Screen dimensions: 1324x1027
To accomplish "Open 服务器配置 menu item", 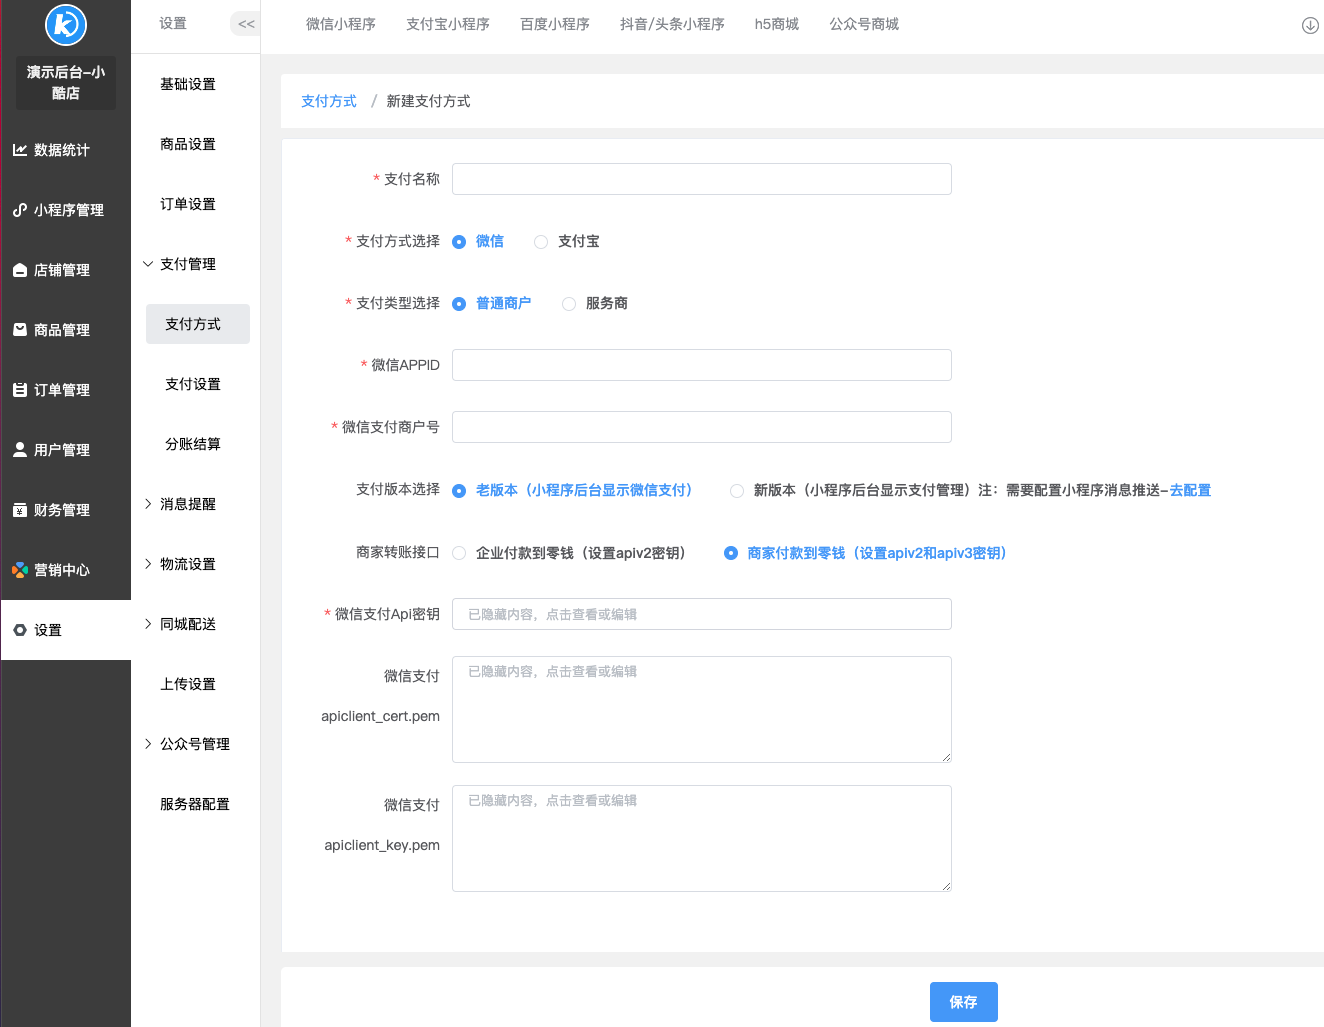I will (195, 804).
